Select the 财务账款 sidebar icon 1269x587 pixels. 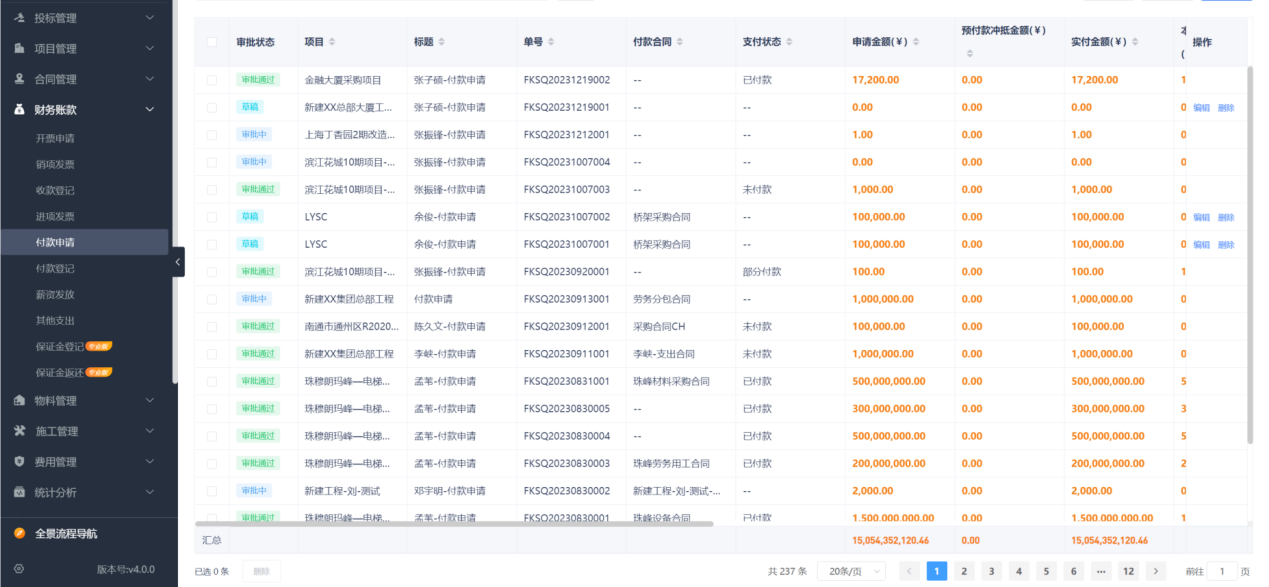pos(18,108)
